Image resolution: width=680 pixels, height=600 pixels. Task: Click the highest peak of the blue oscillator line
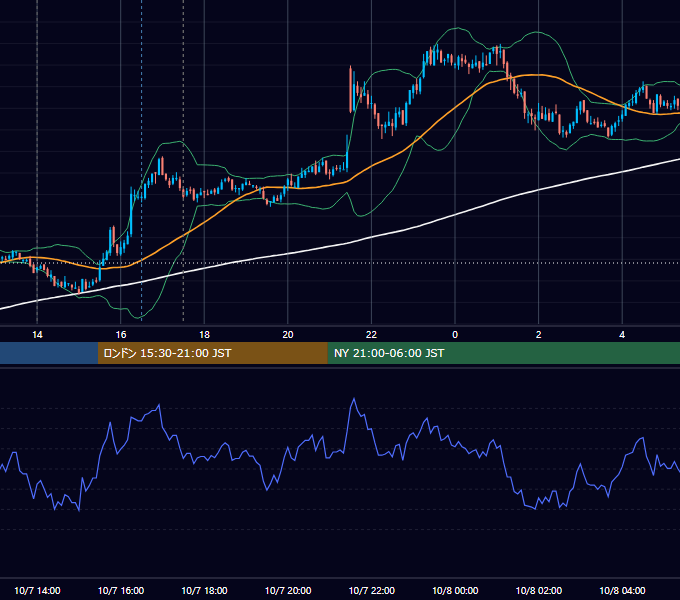[354, 399]
